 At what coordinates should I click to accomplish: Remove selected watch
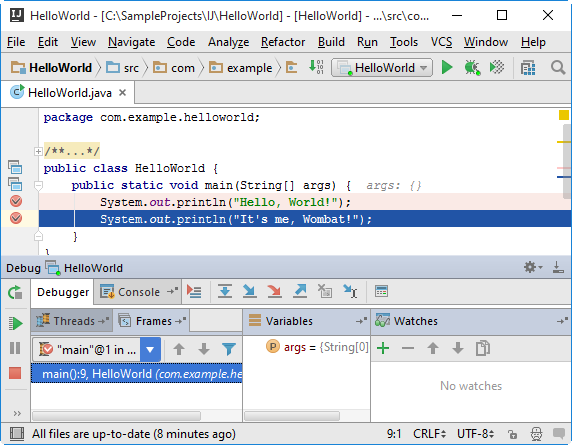408,348
